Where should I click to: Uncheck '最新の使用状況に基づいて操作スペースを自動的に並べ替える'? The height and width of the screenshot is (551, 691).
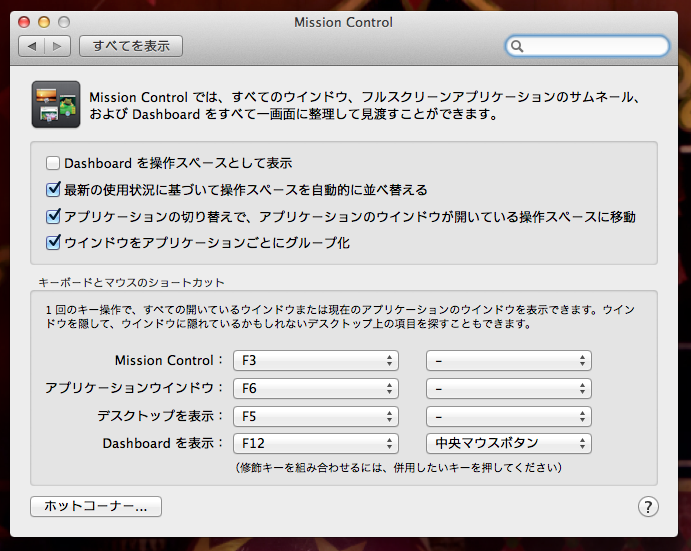(53, 190)
